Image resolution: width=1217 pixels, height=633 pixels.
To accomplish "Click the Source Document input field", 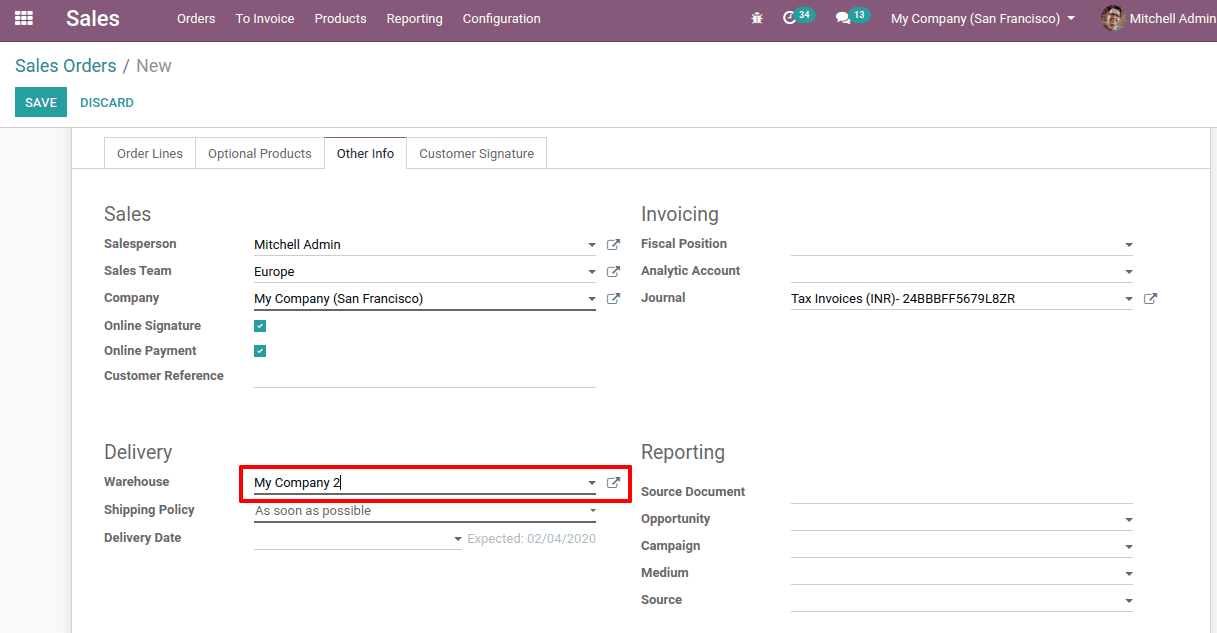I will (961, 492).
